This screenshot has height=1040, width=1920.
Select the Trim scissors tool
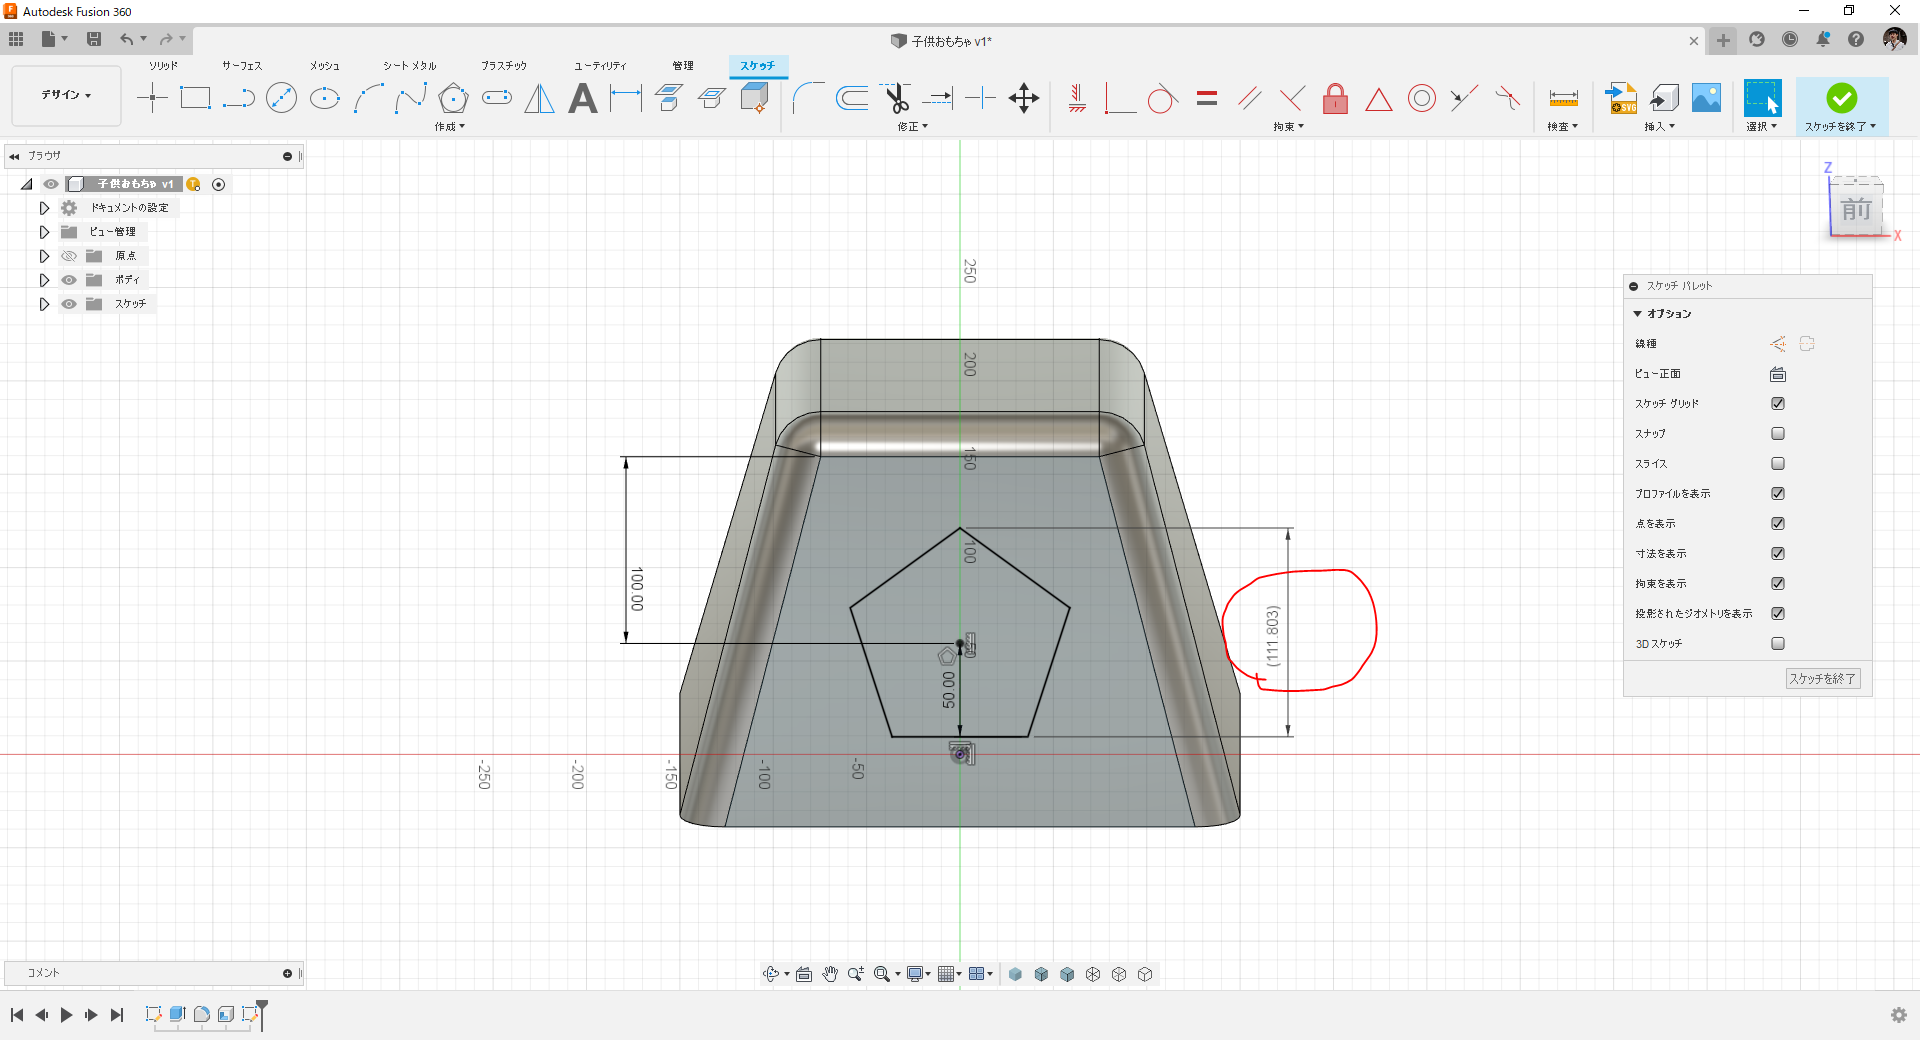pyautogui.click(x=896, y=98)
